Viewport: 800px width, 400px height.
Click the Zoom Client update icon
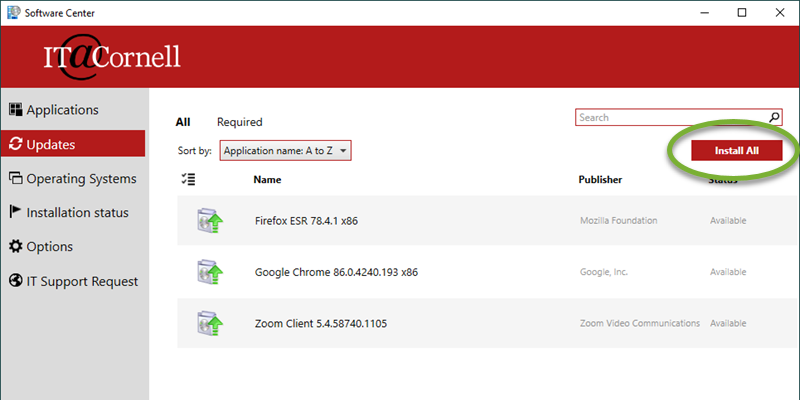209,323
